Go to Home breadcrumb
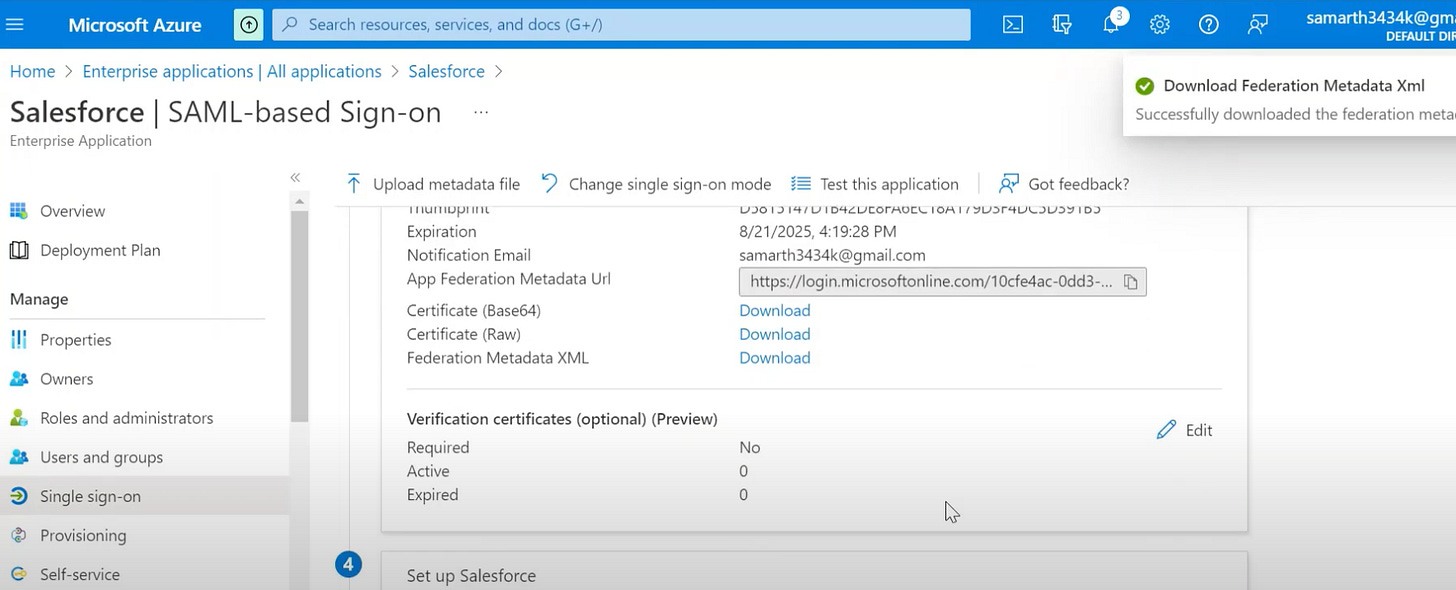Viewport: 1456px width, 590px height. pyautogui.click(x=32, y=72)
